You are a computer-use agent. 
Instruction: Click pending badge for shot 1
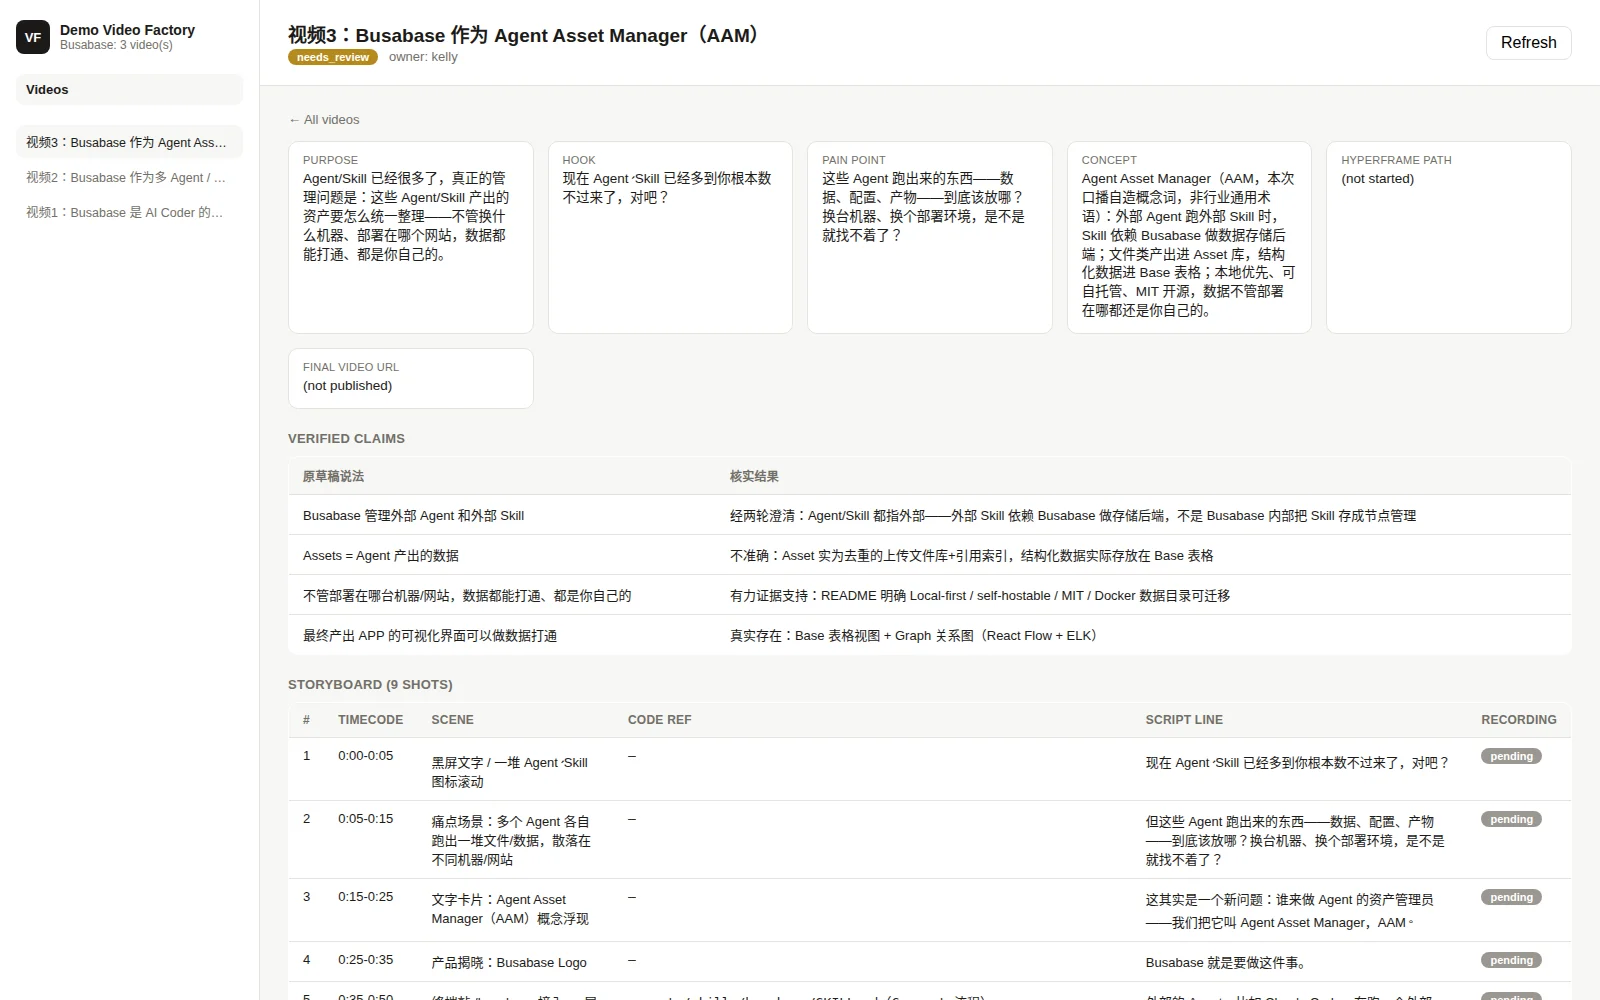[x=1511, y=756]
